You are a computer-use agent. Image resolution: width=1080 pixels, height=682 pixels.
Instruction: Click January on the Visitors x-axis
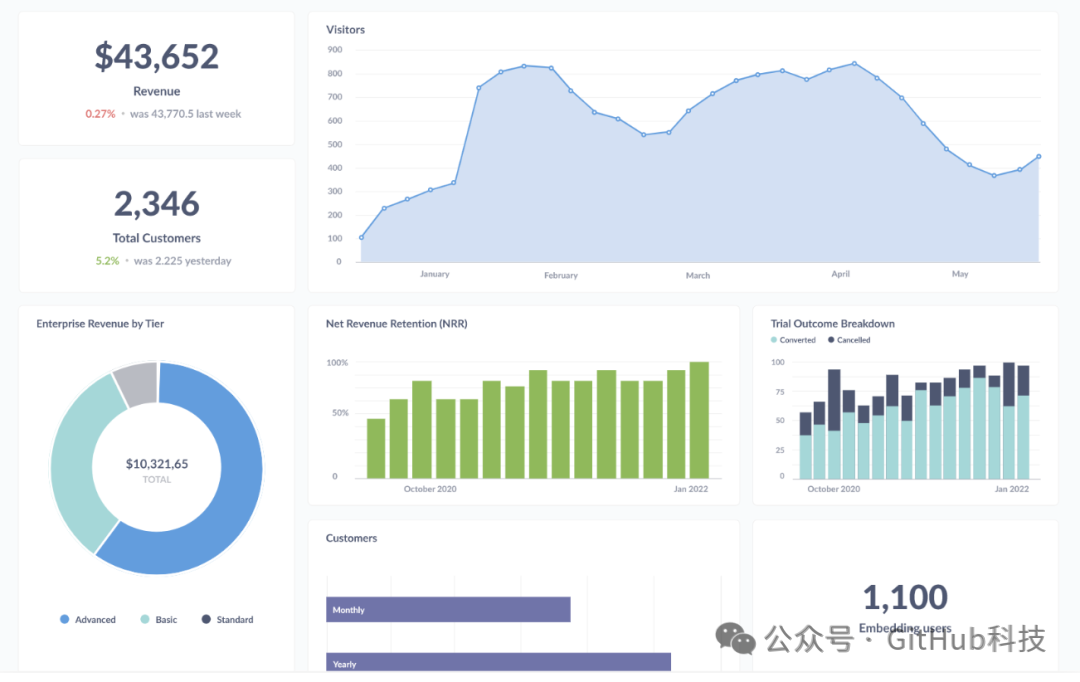(x=435, y=273)
